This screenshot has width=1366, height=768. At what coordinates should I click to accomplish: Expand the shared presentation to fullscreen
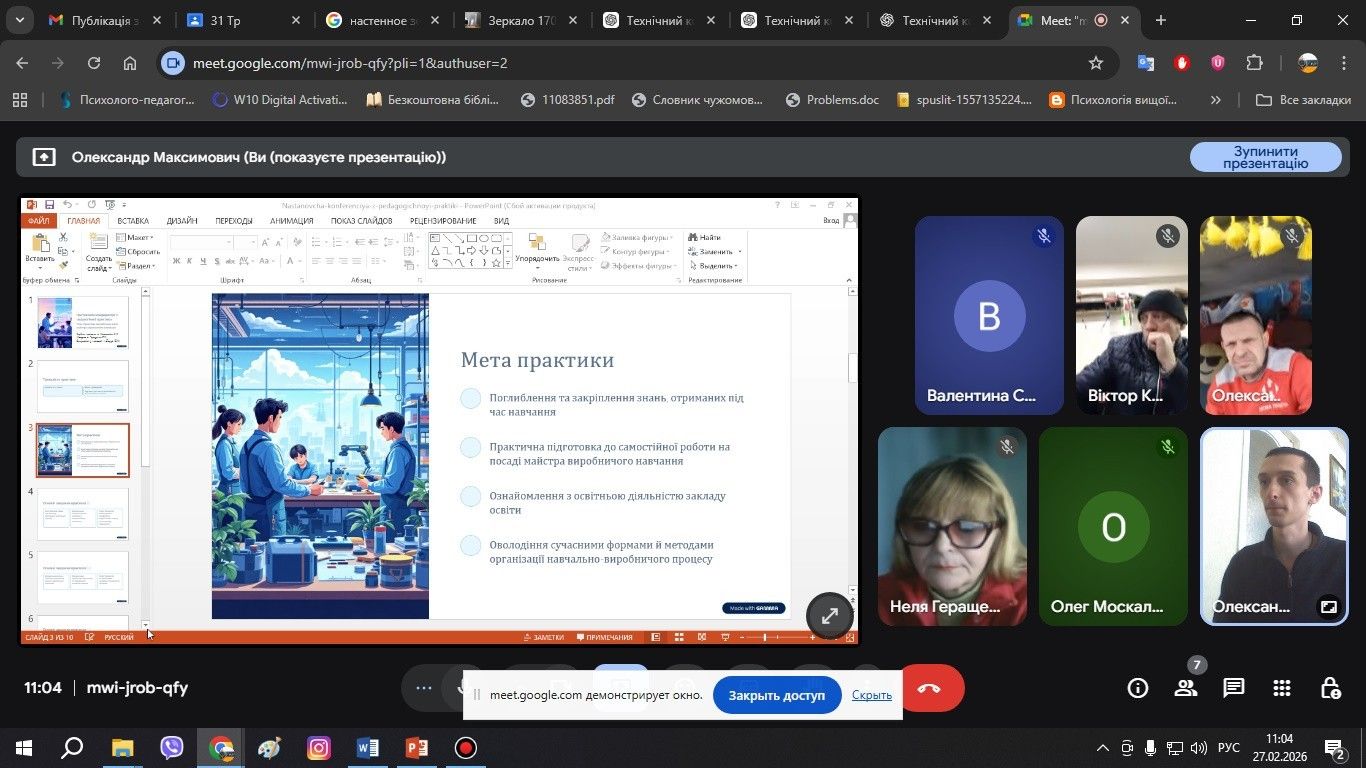coord(829,616)
